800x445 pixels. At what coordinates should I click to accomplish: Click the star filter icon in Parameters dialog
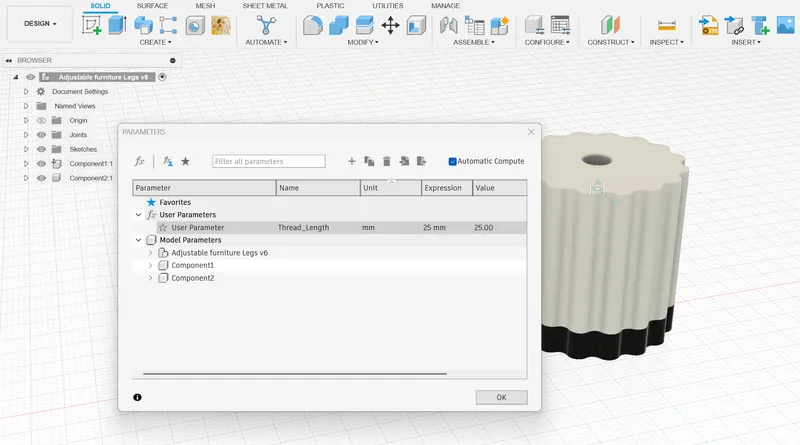point(185,161)
